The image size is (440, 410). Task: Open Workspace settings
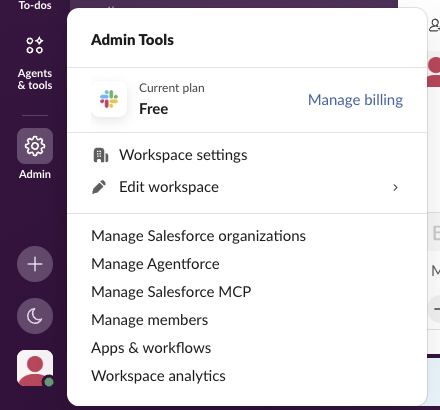click(x=247, y=155)
